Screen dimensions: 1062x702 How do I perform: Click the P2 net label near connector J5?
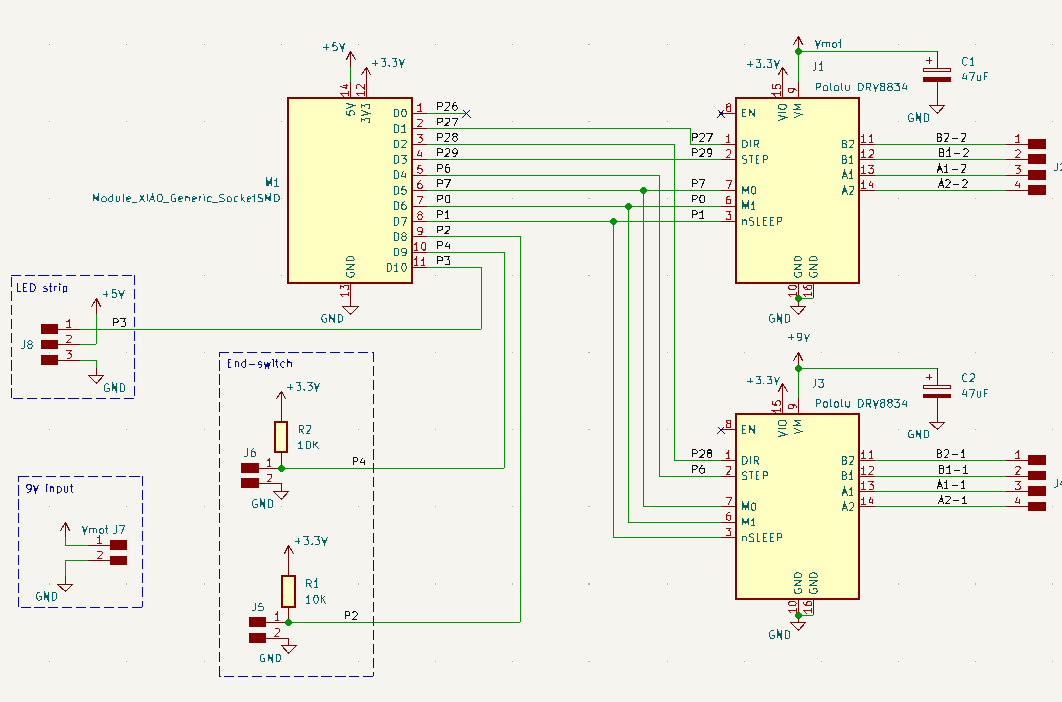pos(351,615)
